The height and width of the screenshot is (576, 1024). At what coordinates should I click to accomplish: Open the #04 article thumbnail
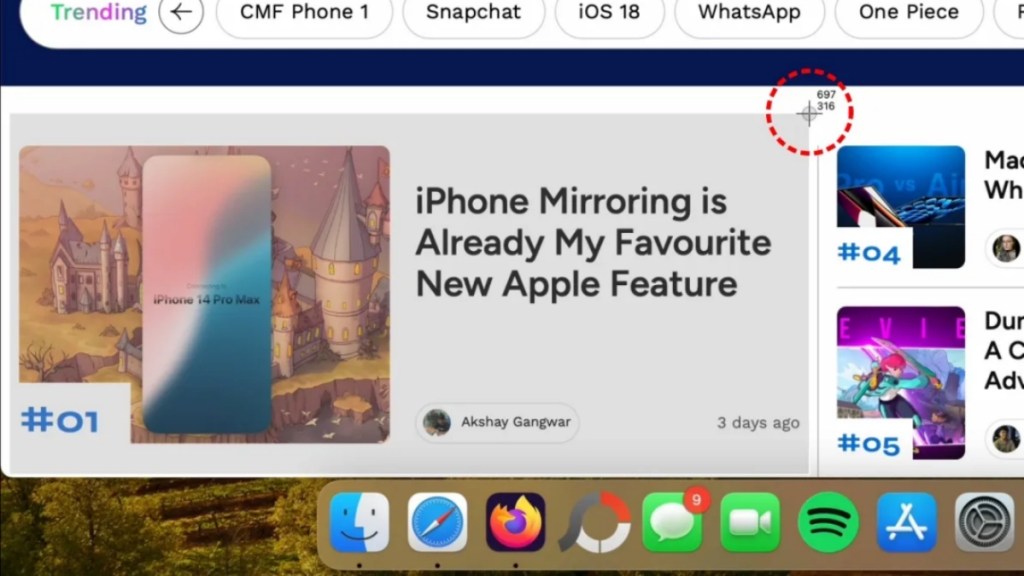(900, 206)
